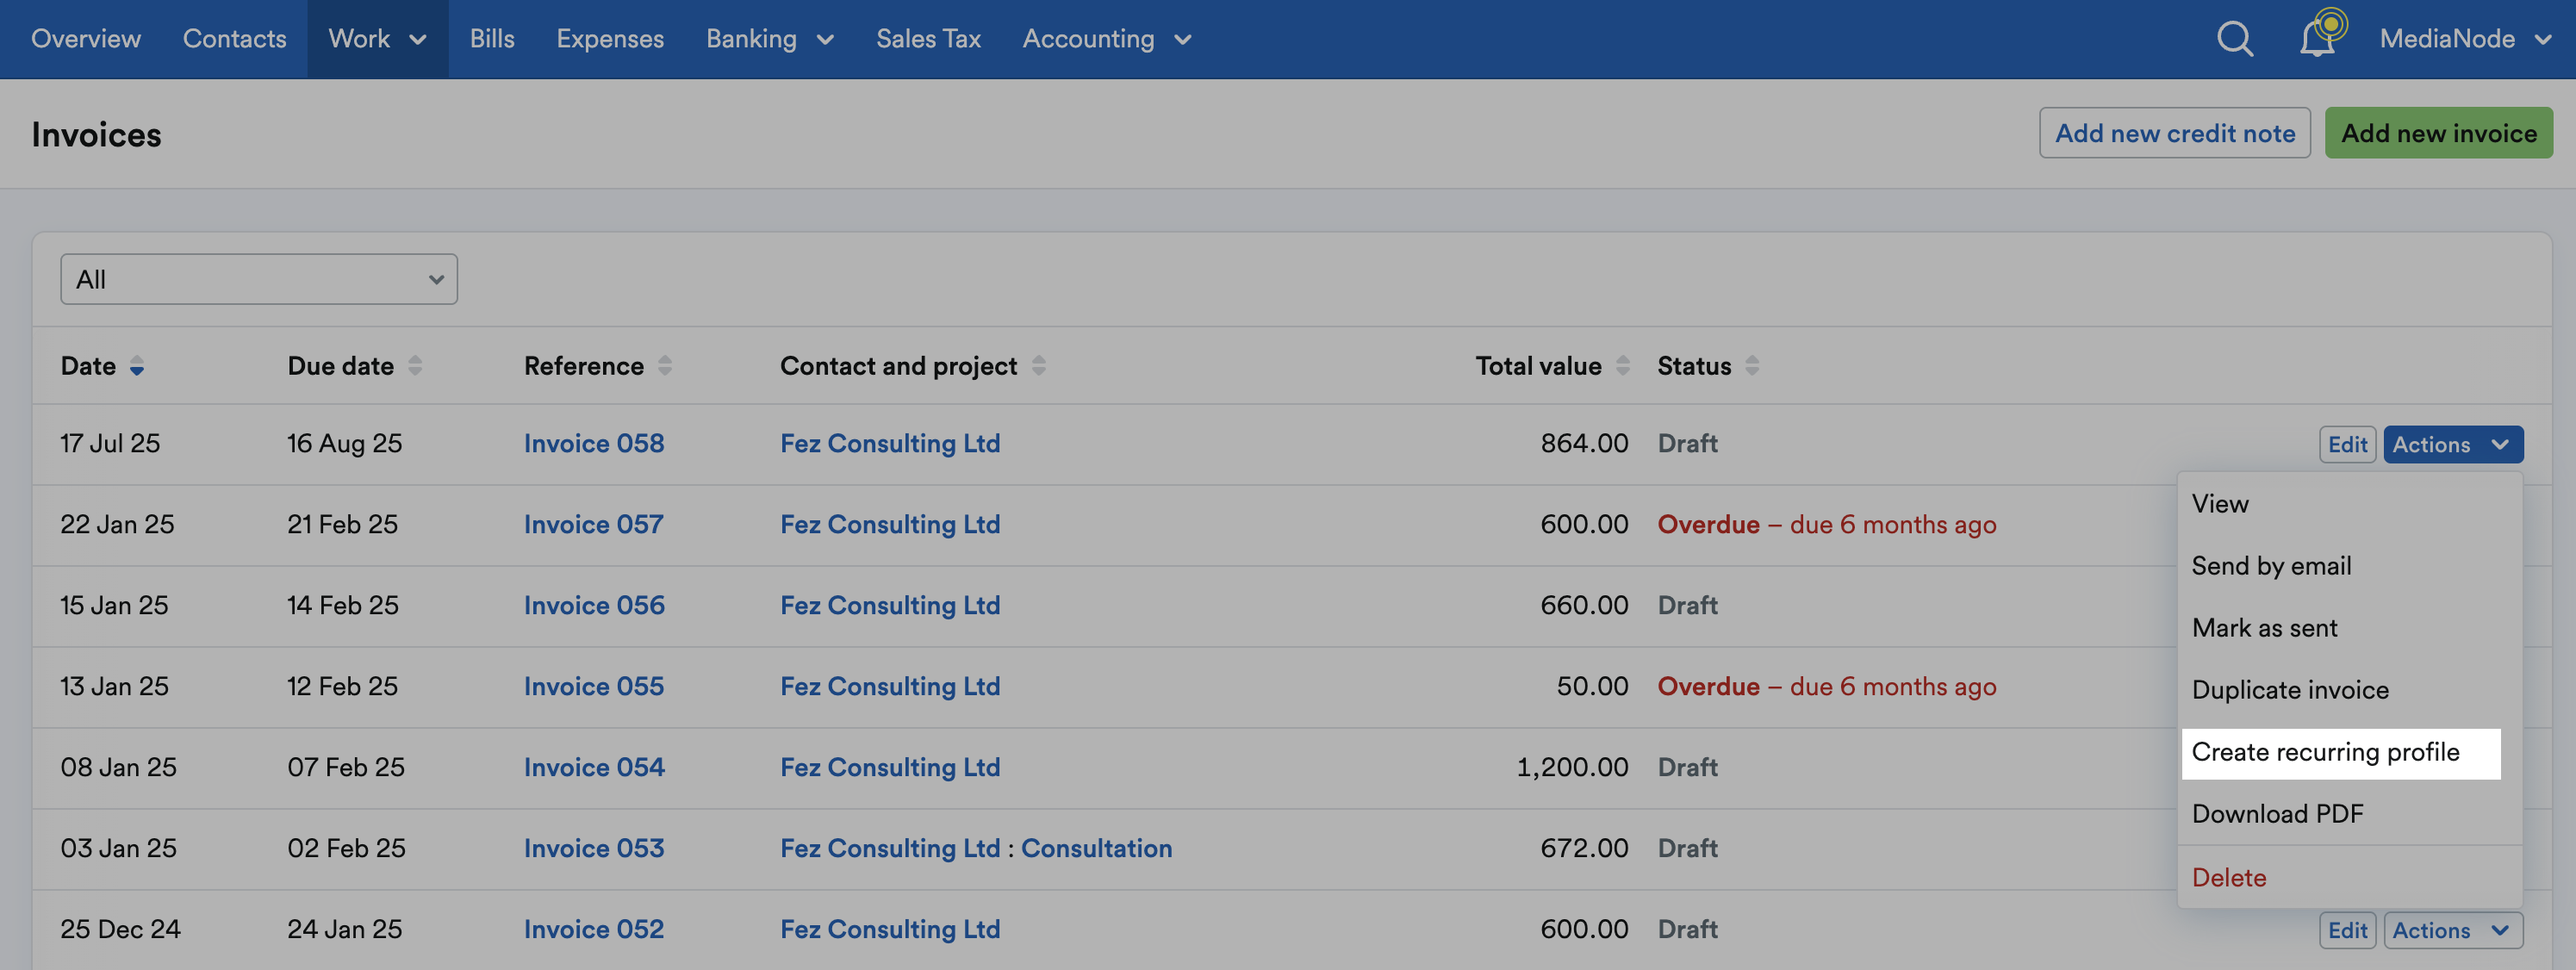Open the MediaNode account dropdown

(2465, 39)
